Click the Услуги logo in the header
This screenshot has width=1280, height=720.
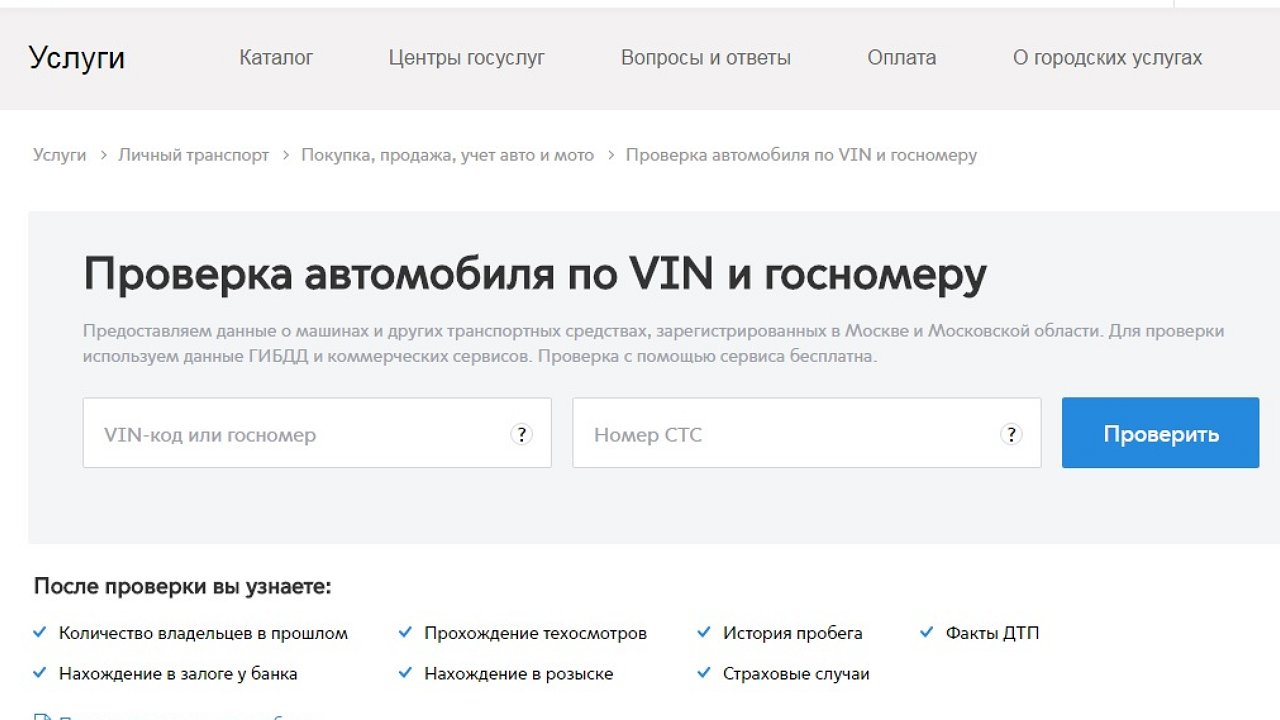tap(77, 58)
